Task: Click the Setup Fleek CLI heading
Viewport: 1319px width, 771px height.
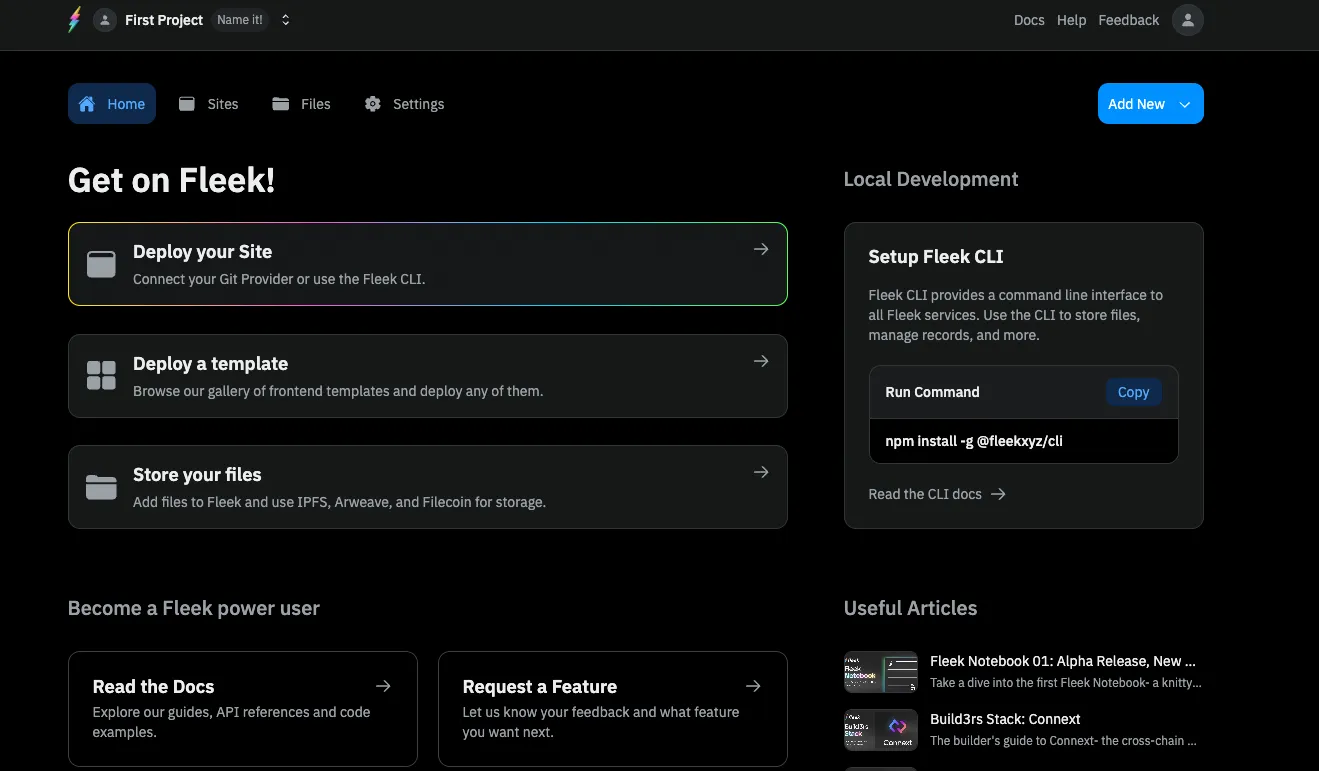Action: [x=936, y=257]
